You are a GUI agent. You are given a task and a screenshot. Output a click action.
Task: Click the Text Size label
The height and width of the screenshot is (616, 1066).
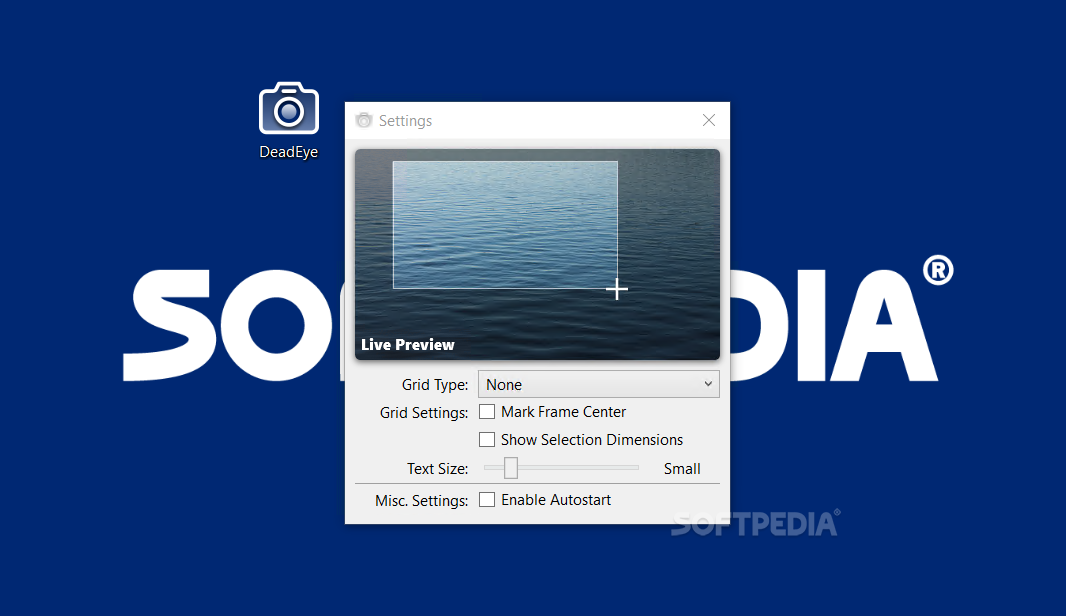coord(438,468)
